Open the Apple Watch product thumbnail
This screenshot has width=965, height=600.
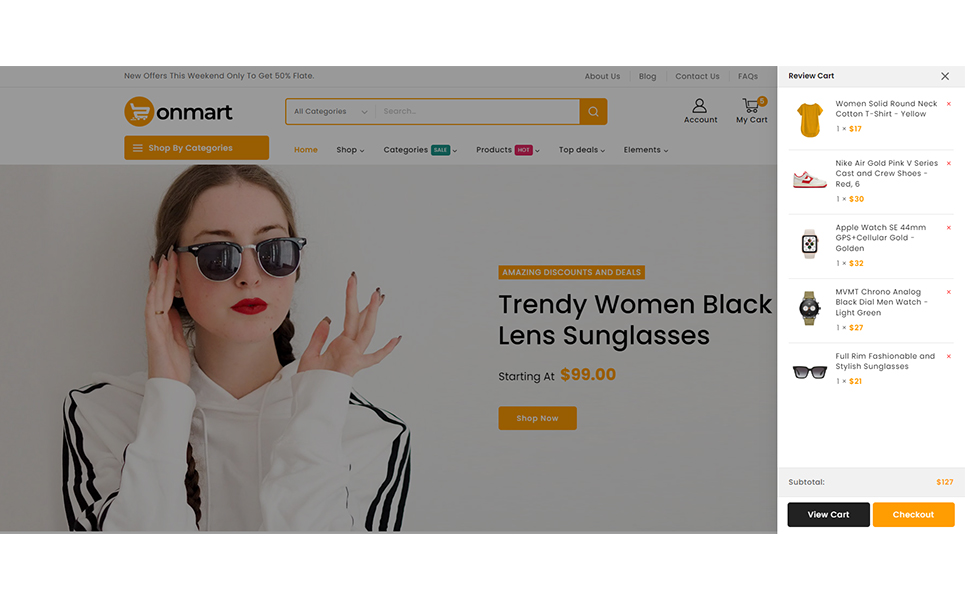(x=809, y=244)
